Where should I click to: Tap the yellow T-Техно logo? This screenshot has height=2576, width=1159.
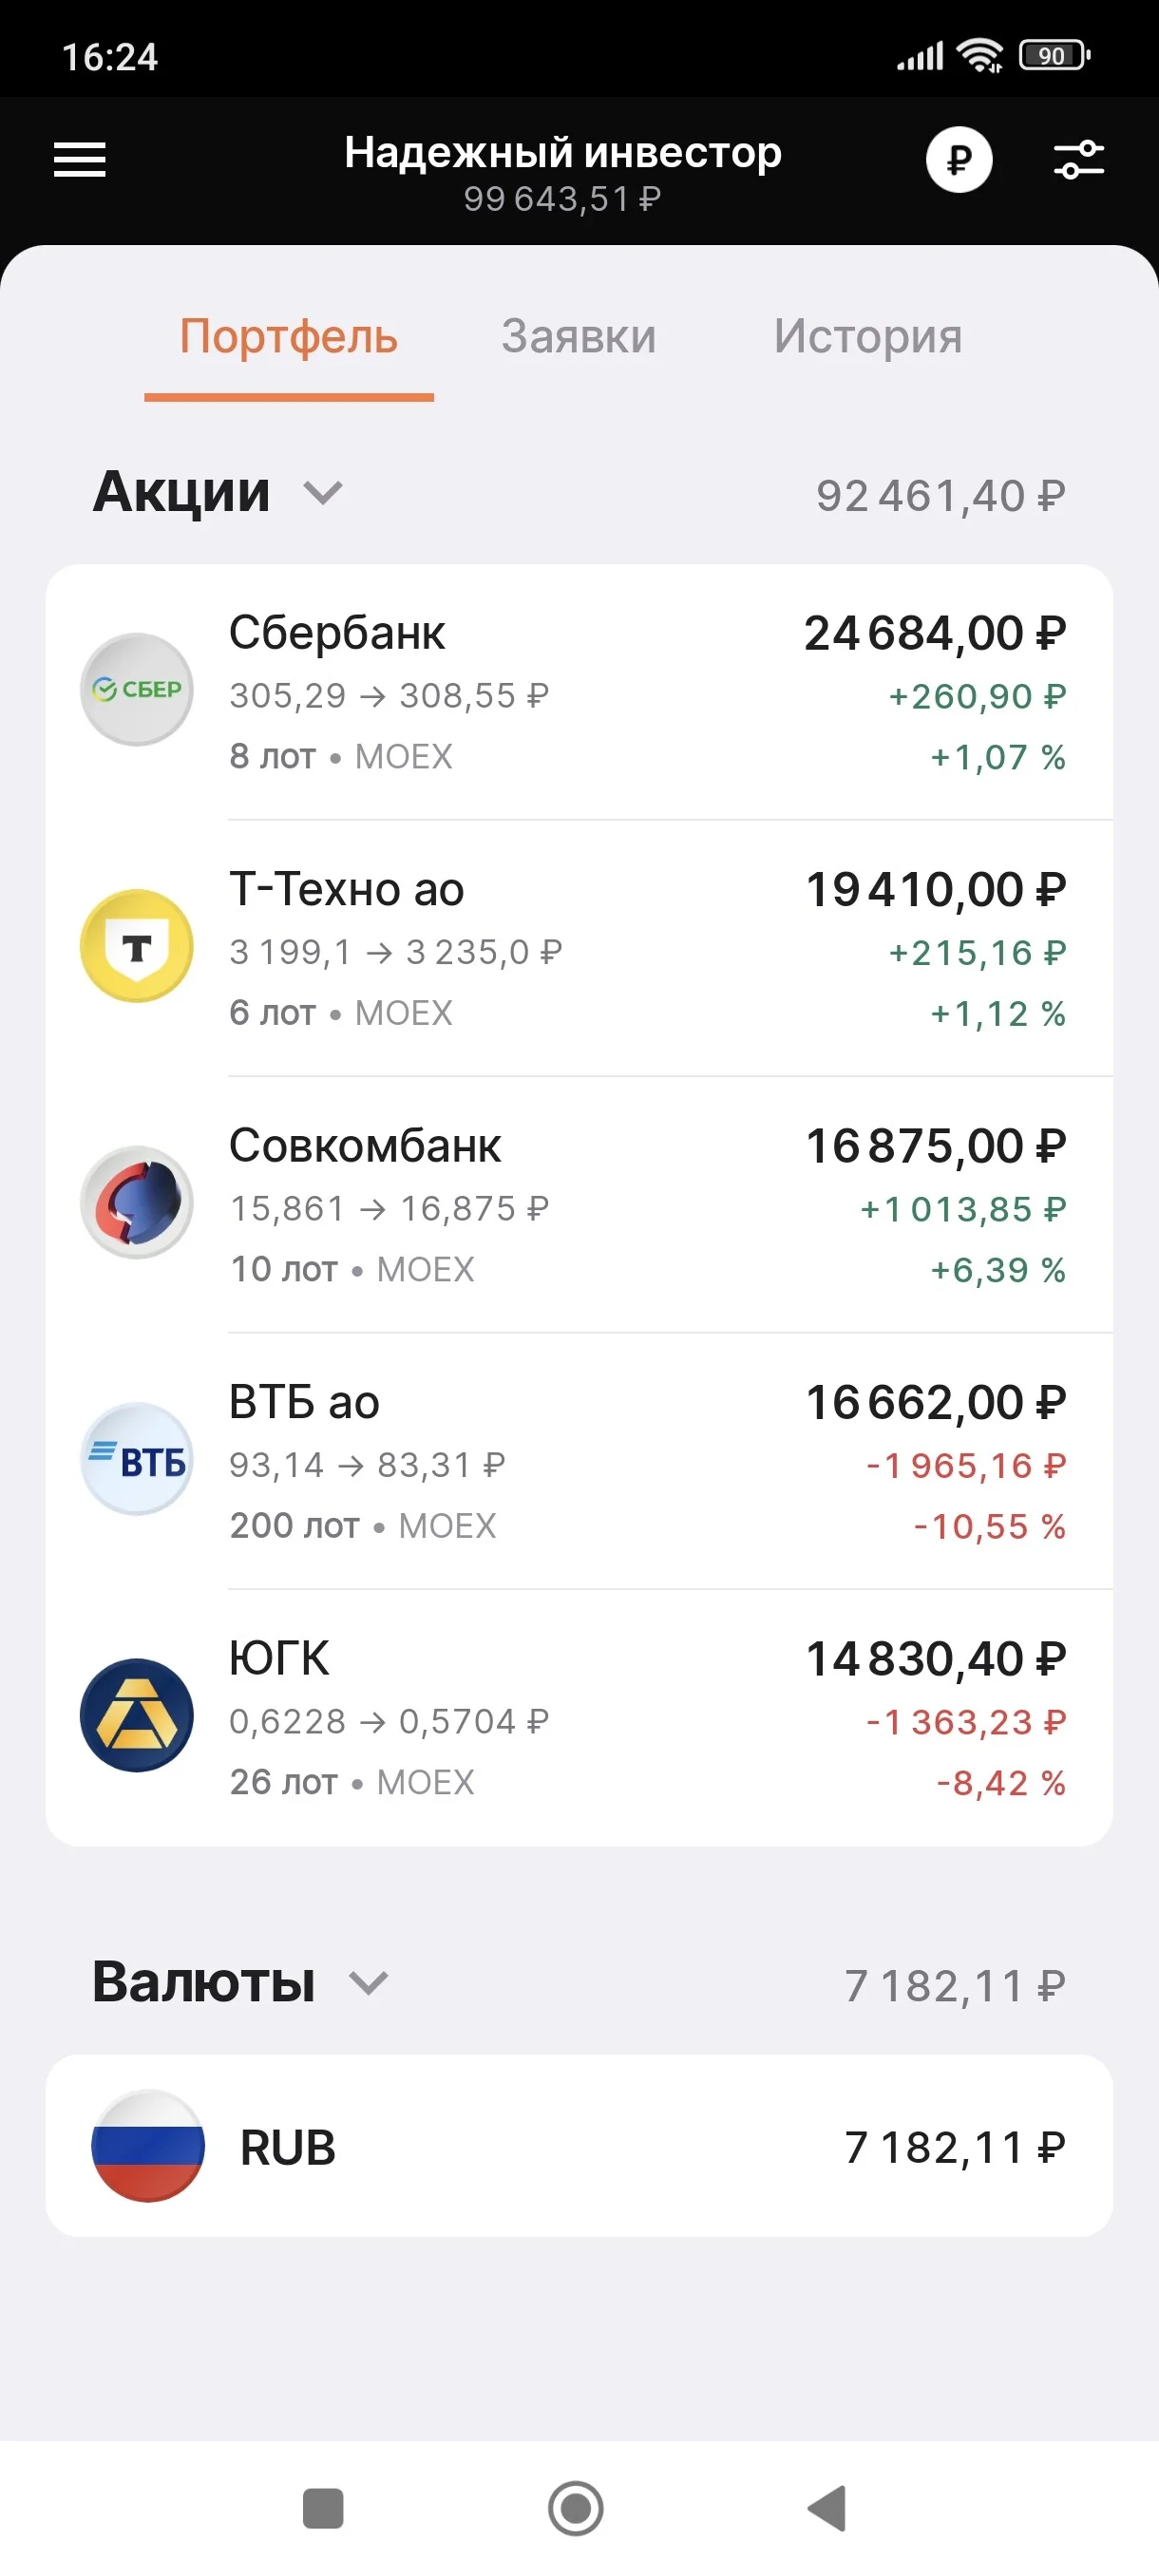click(x=136, y=946)
